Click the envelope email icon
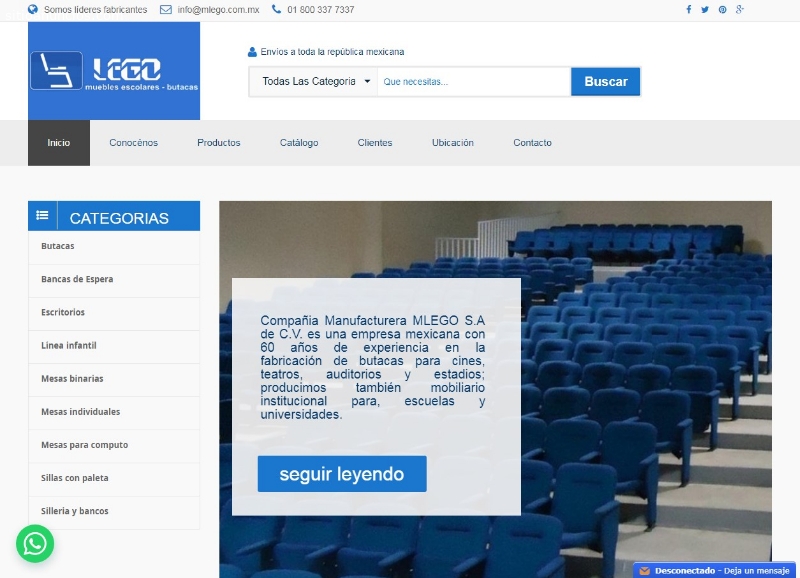This screenshot has width=800, height=578. [166, 10]
